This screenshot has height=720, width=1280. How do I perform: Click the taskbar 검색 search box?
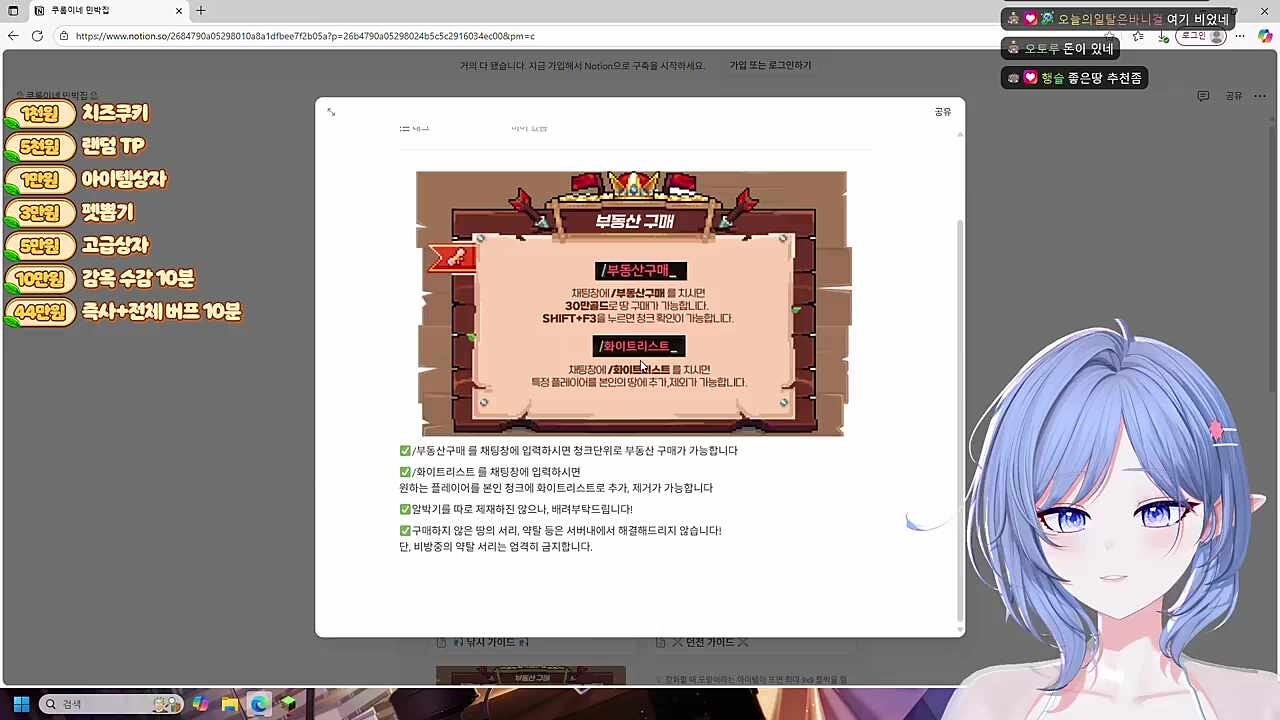(110, 704)
